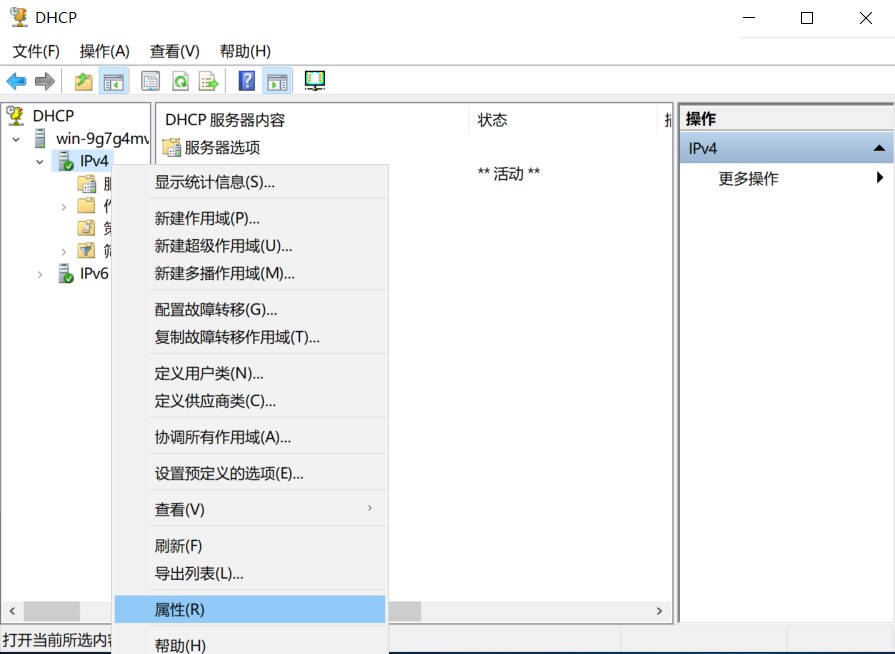The width and height of the screenshot is (895, 654).
Task: Select the win-9g7g4mv server label
Action: (x=102, y=139)
